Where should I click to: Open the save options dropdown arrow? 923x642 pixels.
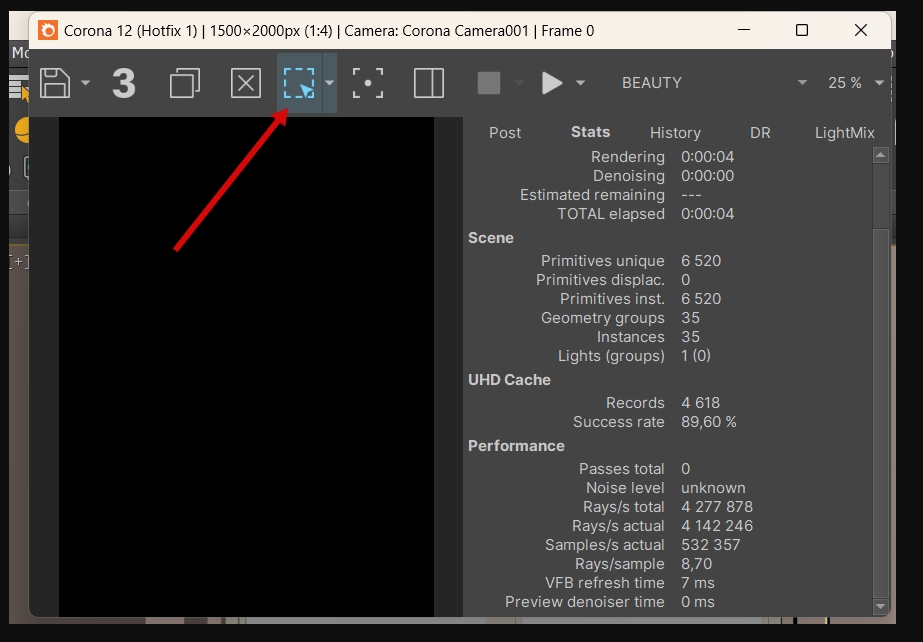click(x=85, y=83)
